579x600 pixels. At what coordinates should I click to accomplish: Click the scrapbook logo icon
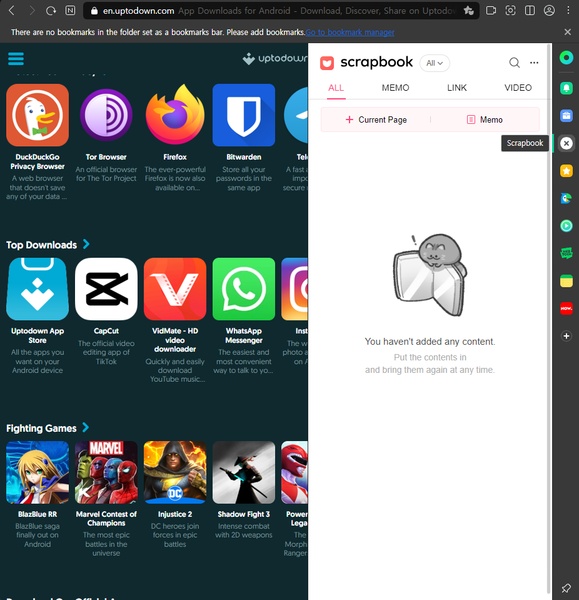327,63
